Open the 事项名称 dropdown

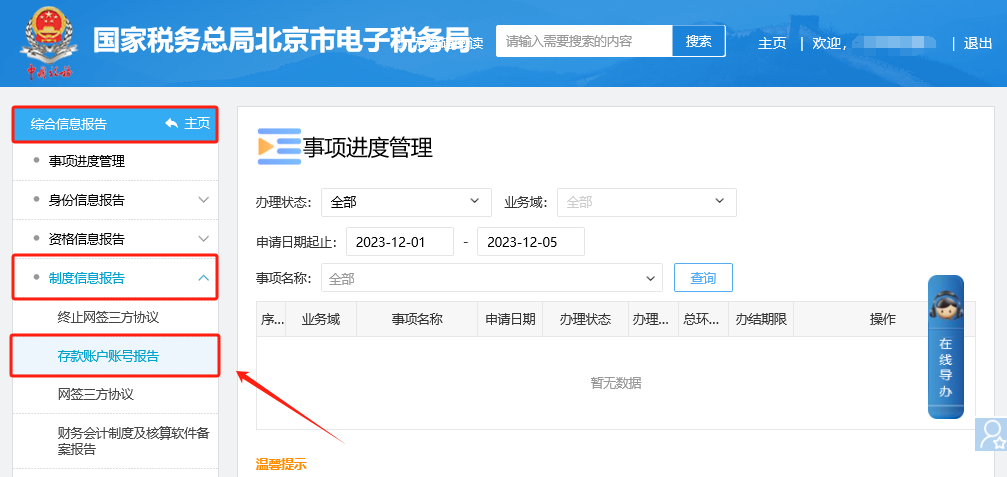(x=491, y=278)
